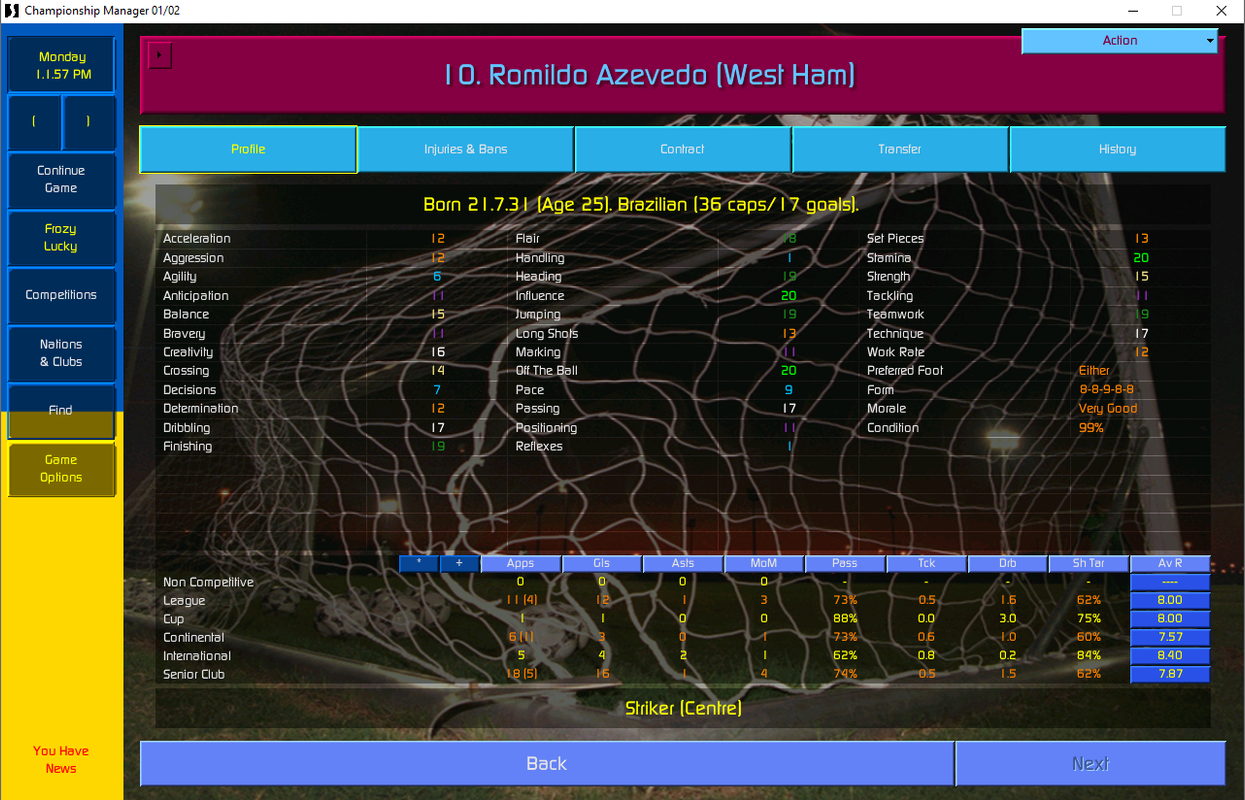Click the right bracket navigation button in the sidebar
The image size is (1245, 800).
click(x=89, y=122)
